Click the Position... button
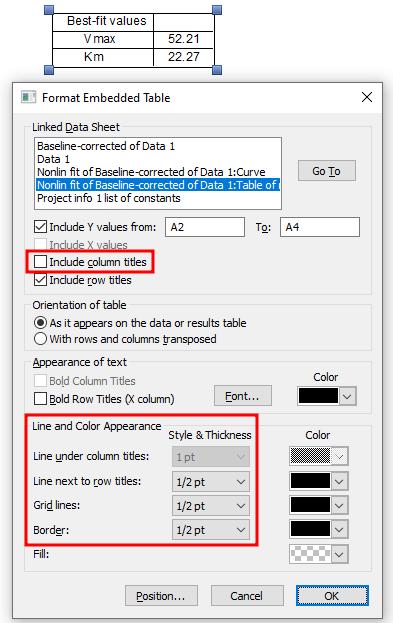This screenshot has width=393, height=623. click(161, 596)
